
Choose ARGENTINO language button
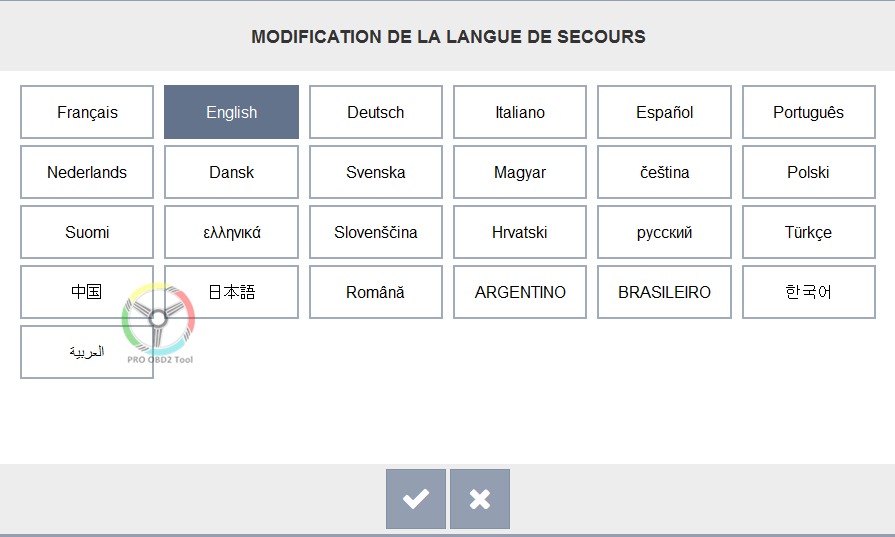(x=519, y=292)
